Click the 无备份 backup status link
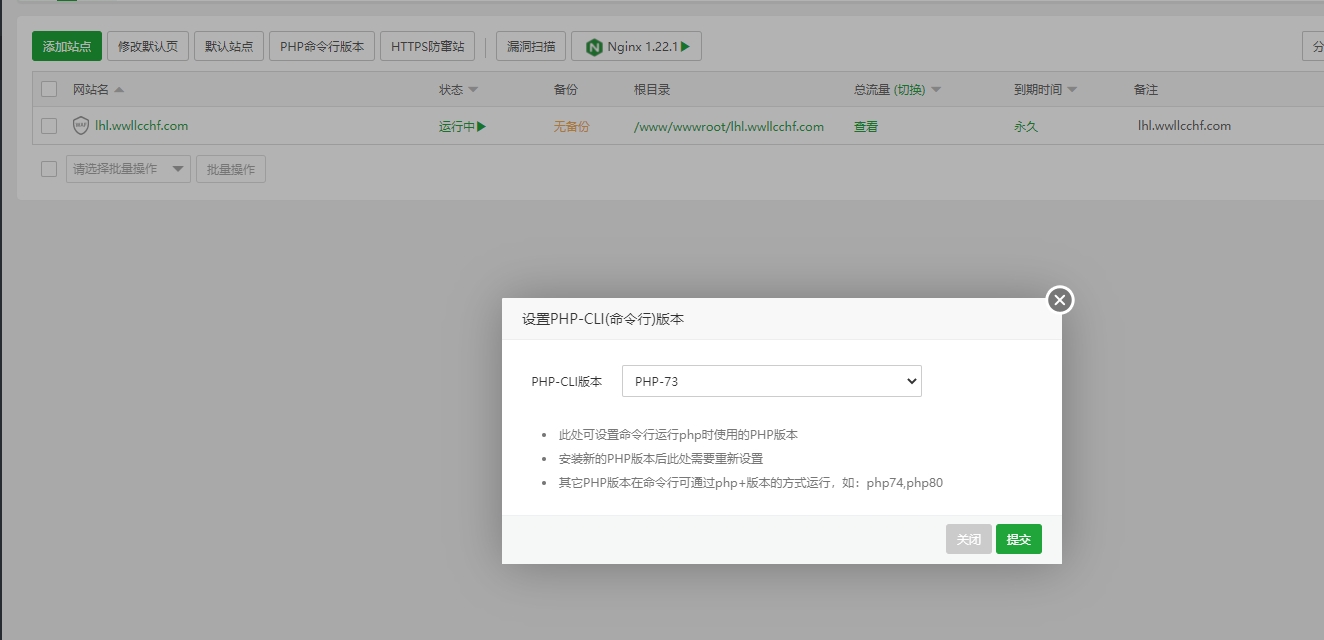This screenshot has width=1324, height=640. point(571,127)
